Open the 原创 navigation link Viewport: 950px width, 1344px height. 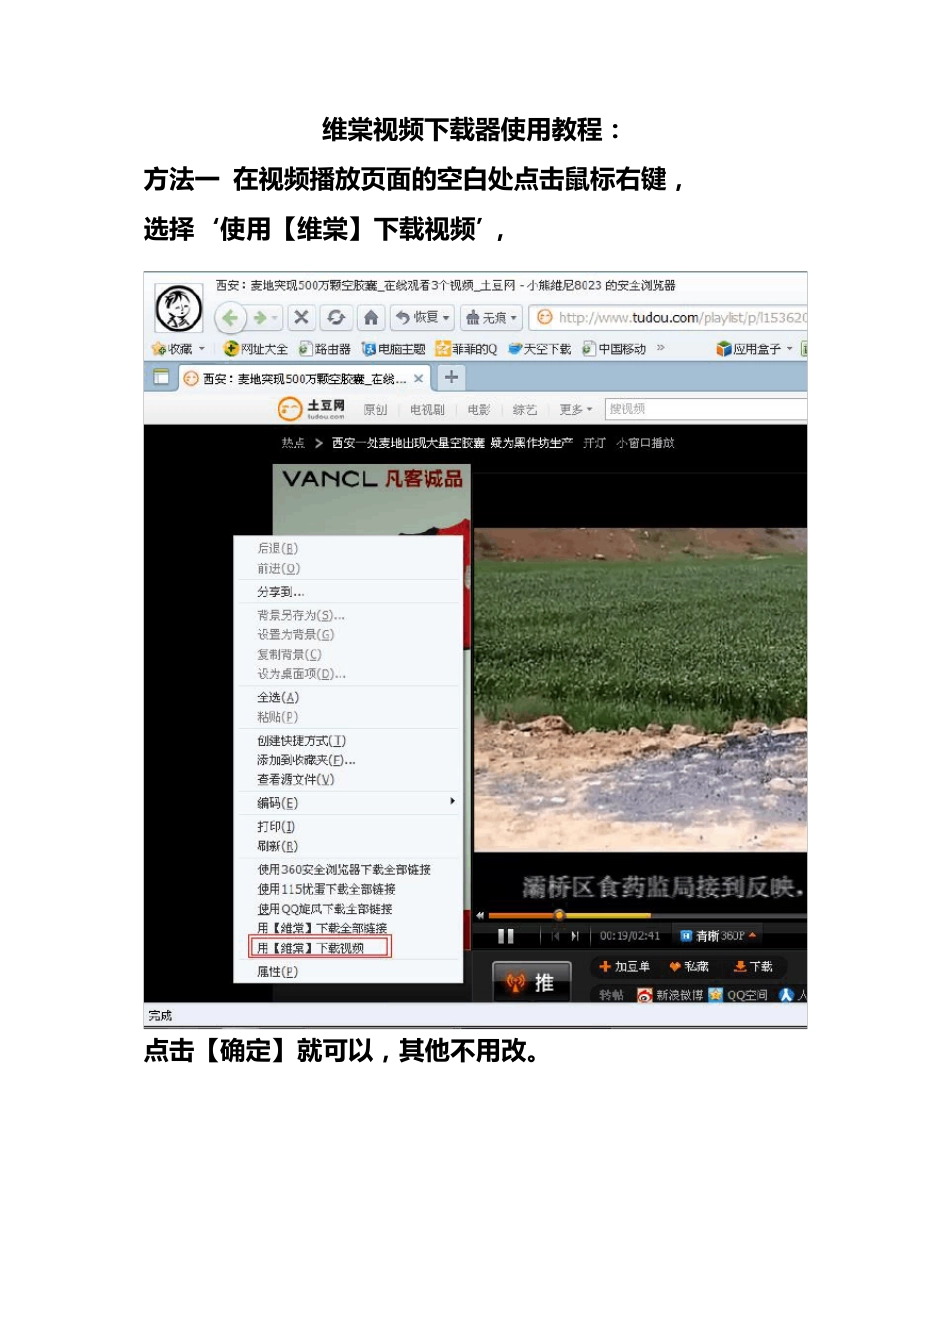[x=375, y=410]
